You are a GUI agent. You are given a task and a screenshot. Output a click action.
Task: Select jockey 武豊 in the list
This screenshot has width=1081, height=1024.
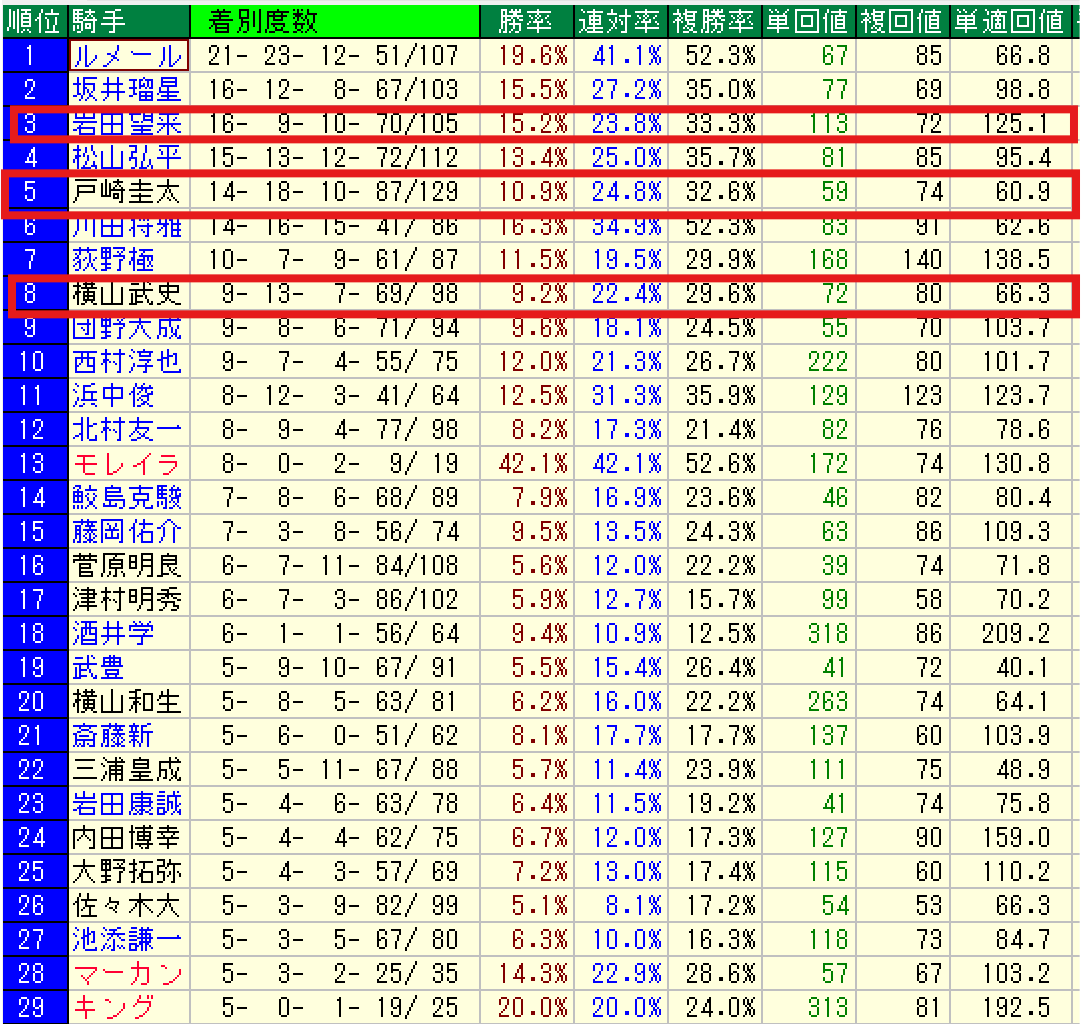pyautogui.click(x=99, y=667)
